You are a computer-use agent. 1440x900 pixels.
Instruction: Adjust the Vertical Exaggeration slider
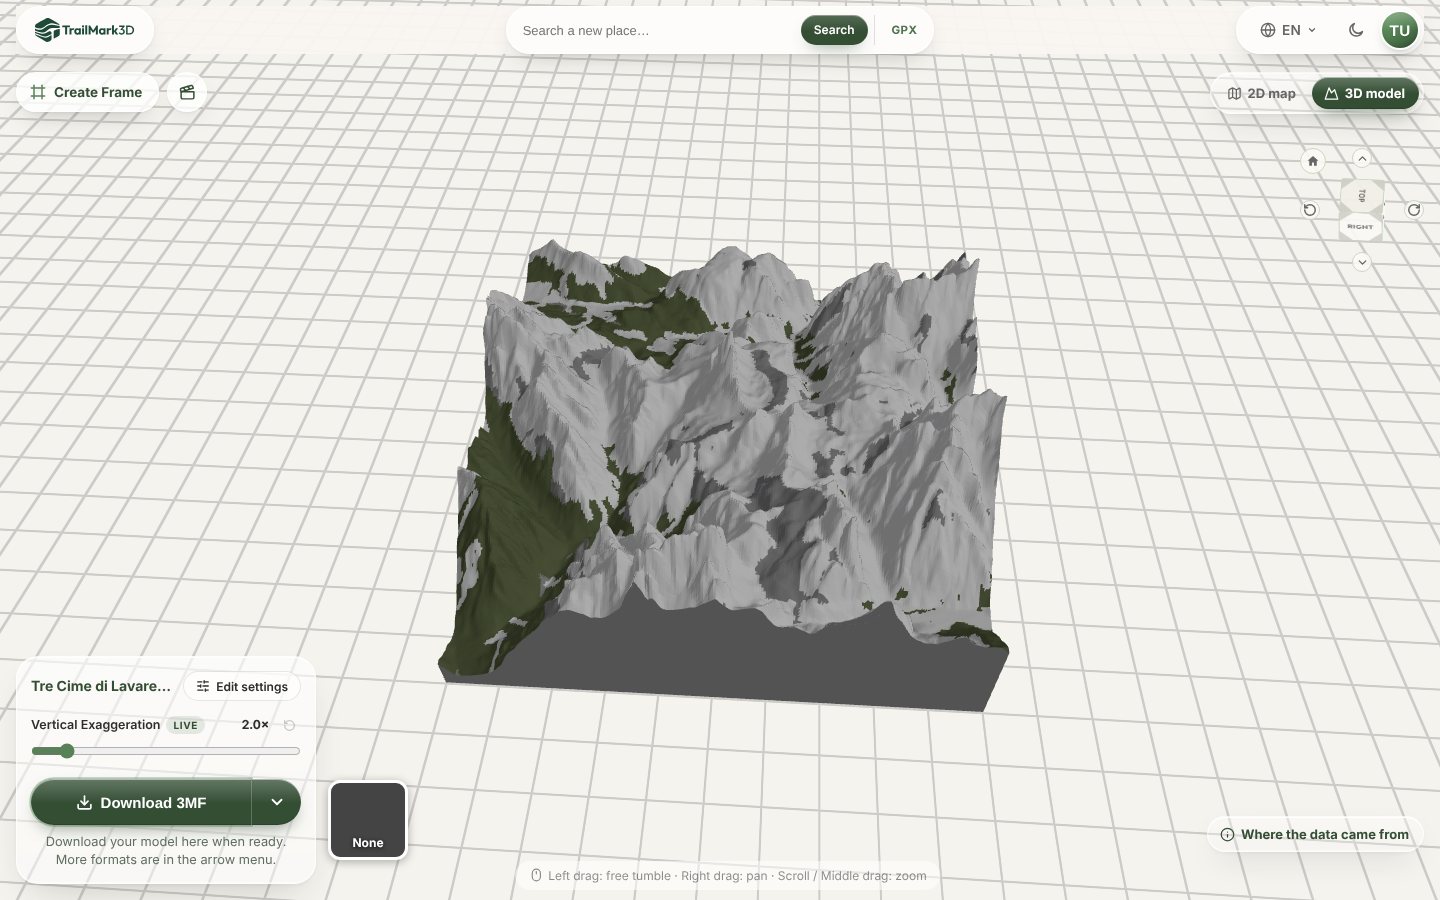pyautogui.click(x=166, y=751)
